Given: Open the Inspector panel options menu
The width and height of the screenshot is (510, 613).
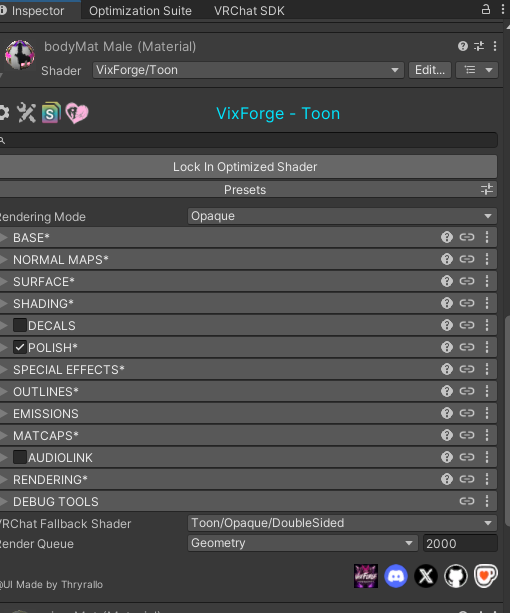Looking at the screenshot, I should tap(503, 9).
